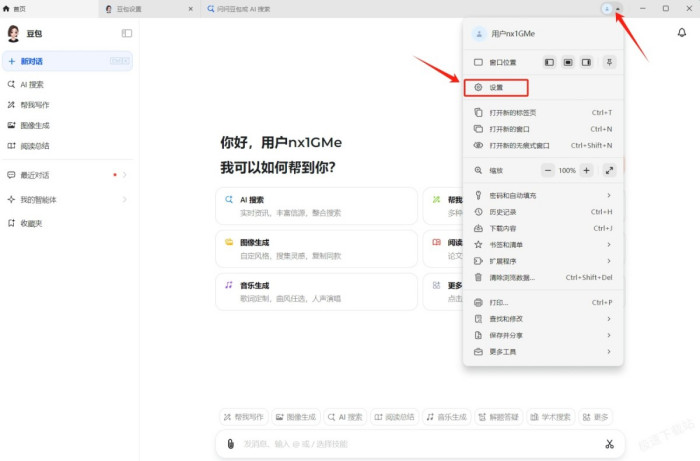Viewport: 700px width, 461px height.
Task: Open 阅读总结 in the sidebar
Action: tap(67, 146)
